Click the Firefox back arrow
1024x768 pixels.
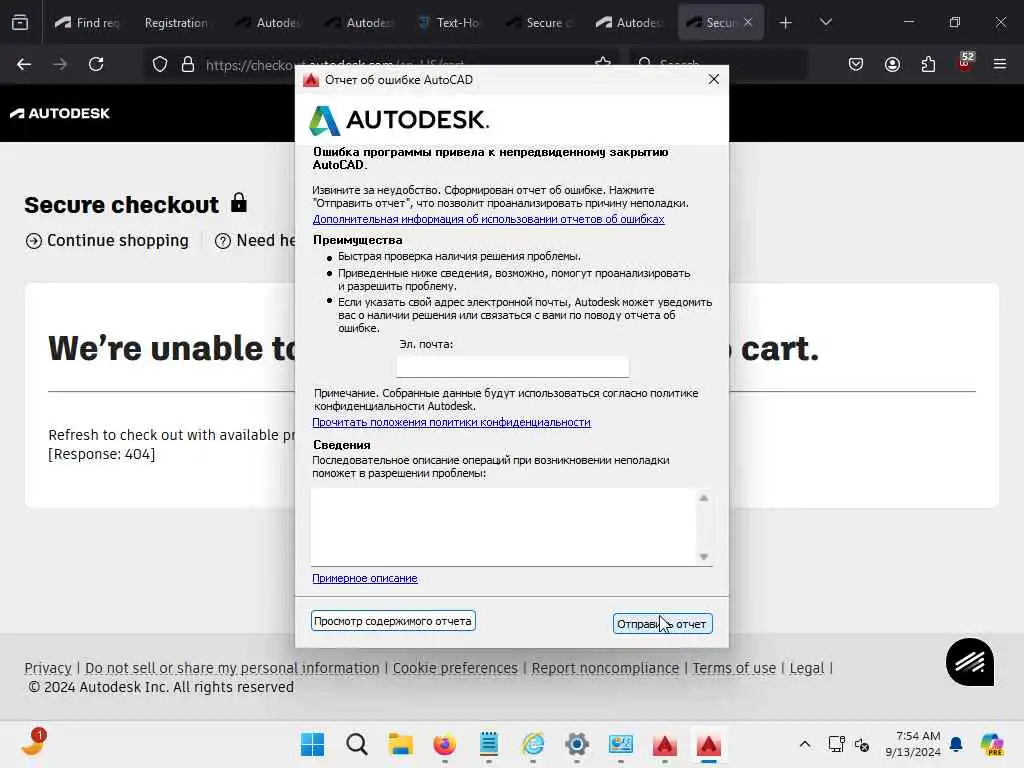coord(24,64)
